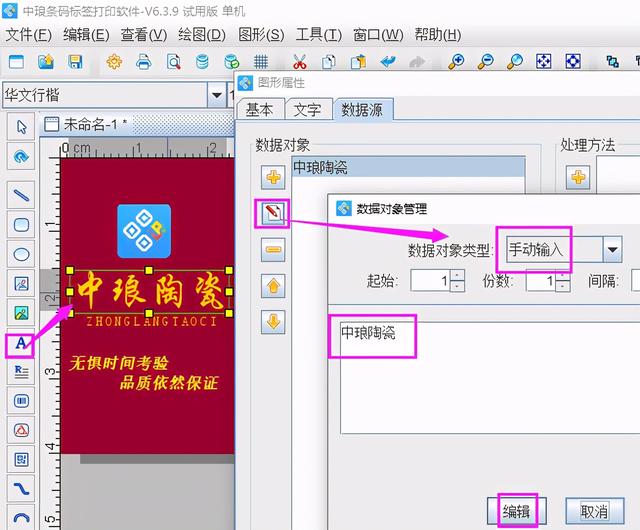The width and height of the screenshot is (640, 530).
Task: Select the rich text R tool
Action: pyautogui.click(x=21, y=371)
